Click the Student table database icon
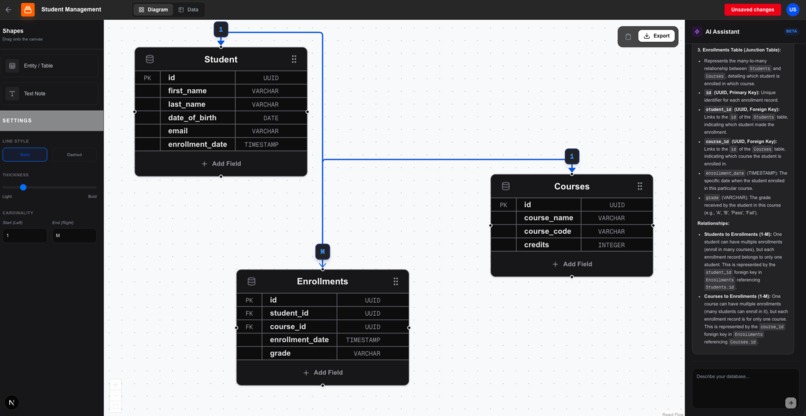This screenshot has width=806, height=416. click(150, 59)
